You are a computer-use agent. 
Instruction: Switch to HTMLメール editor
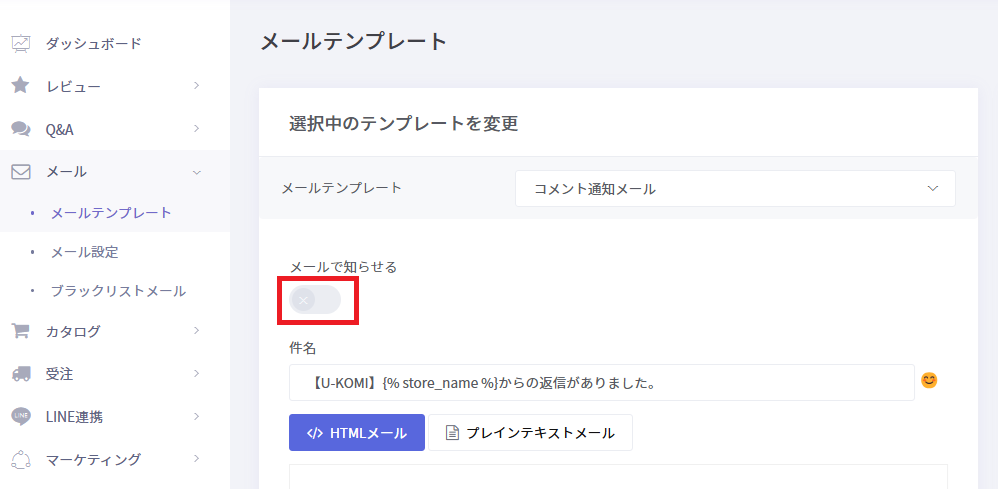coord(357,433)
